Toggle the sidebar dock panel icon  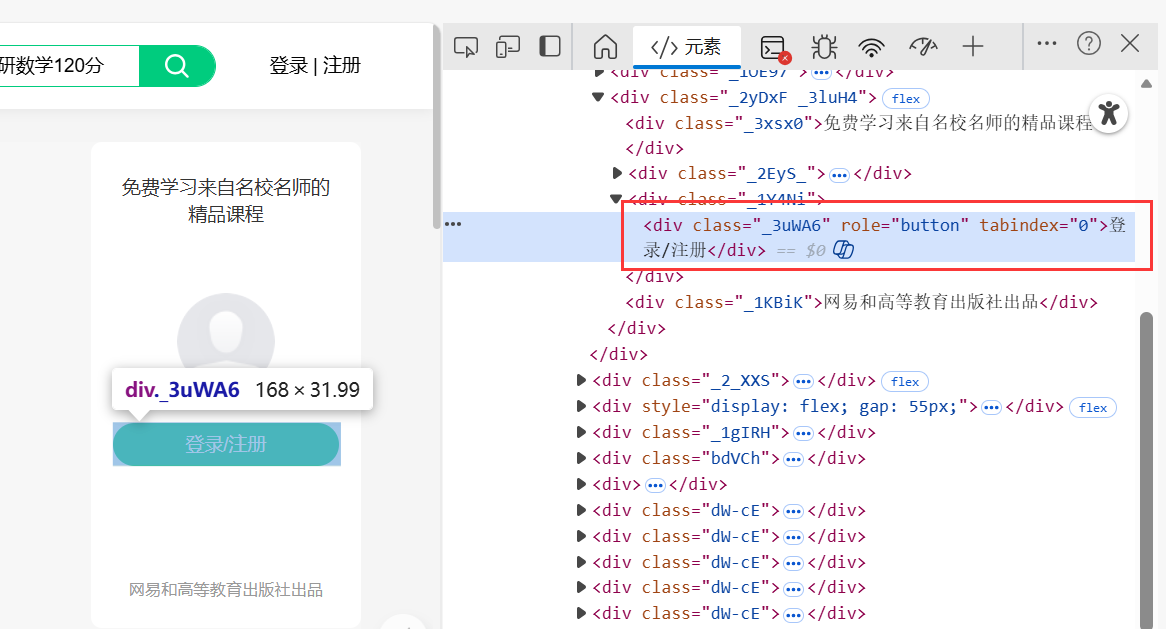tap(550, 46)
